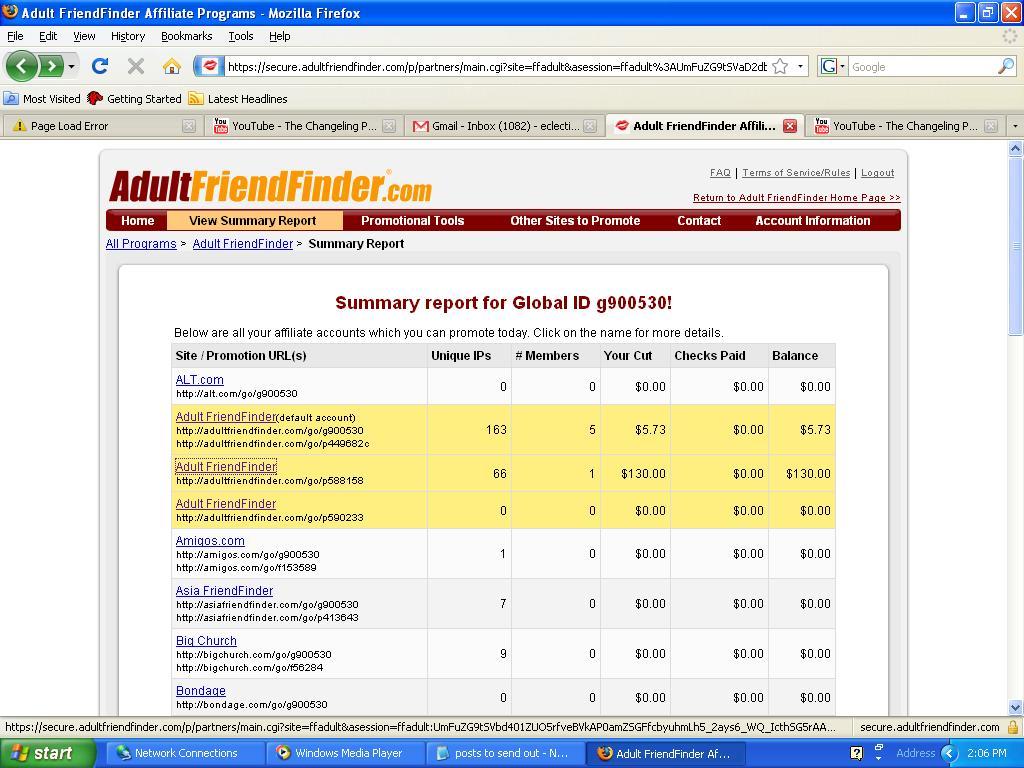Reload the current page
1024x768 pixels.
[100, 65]
